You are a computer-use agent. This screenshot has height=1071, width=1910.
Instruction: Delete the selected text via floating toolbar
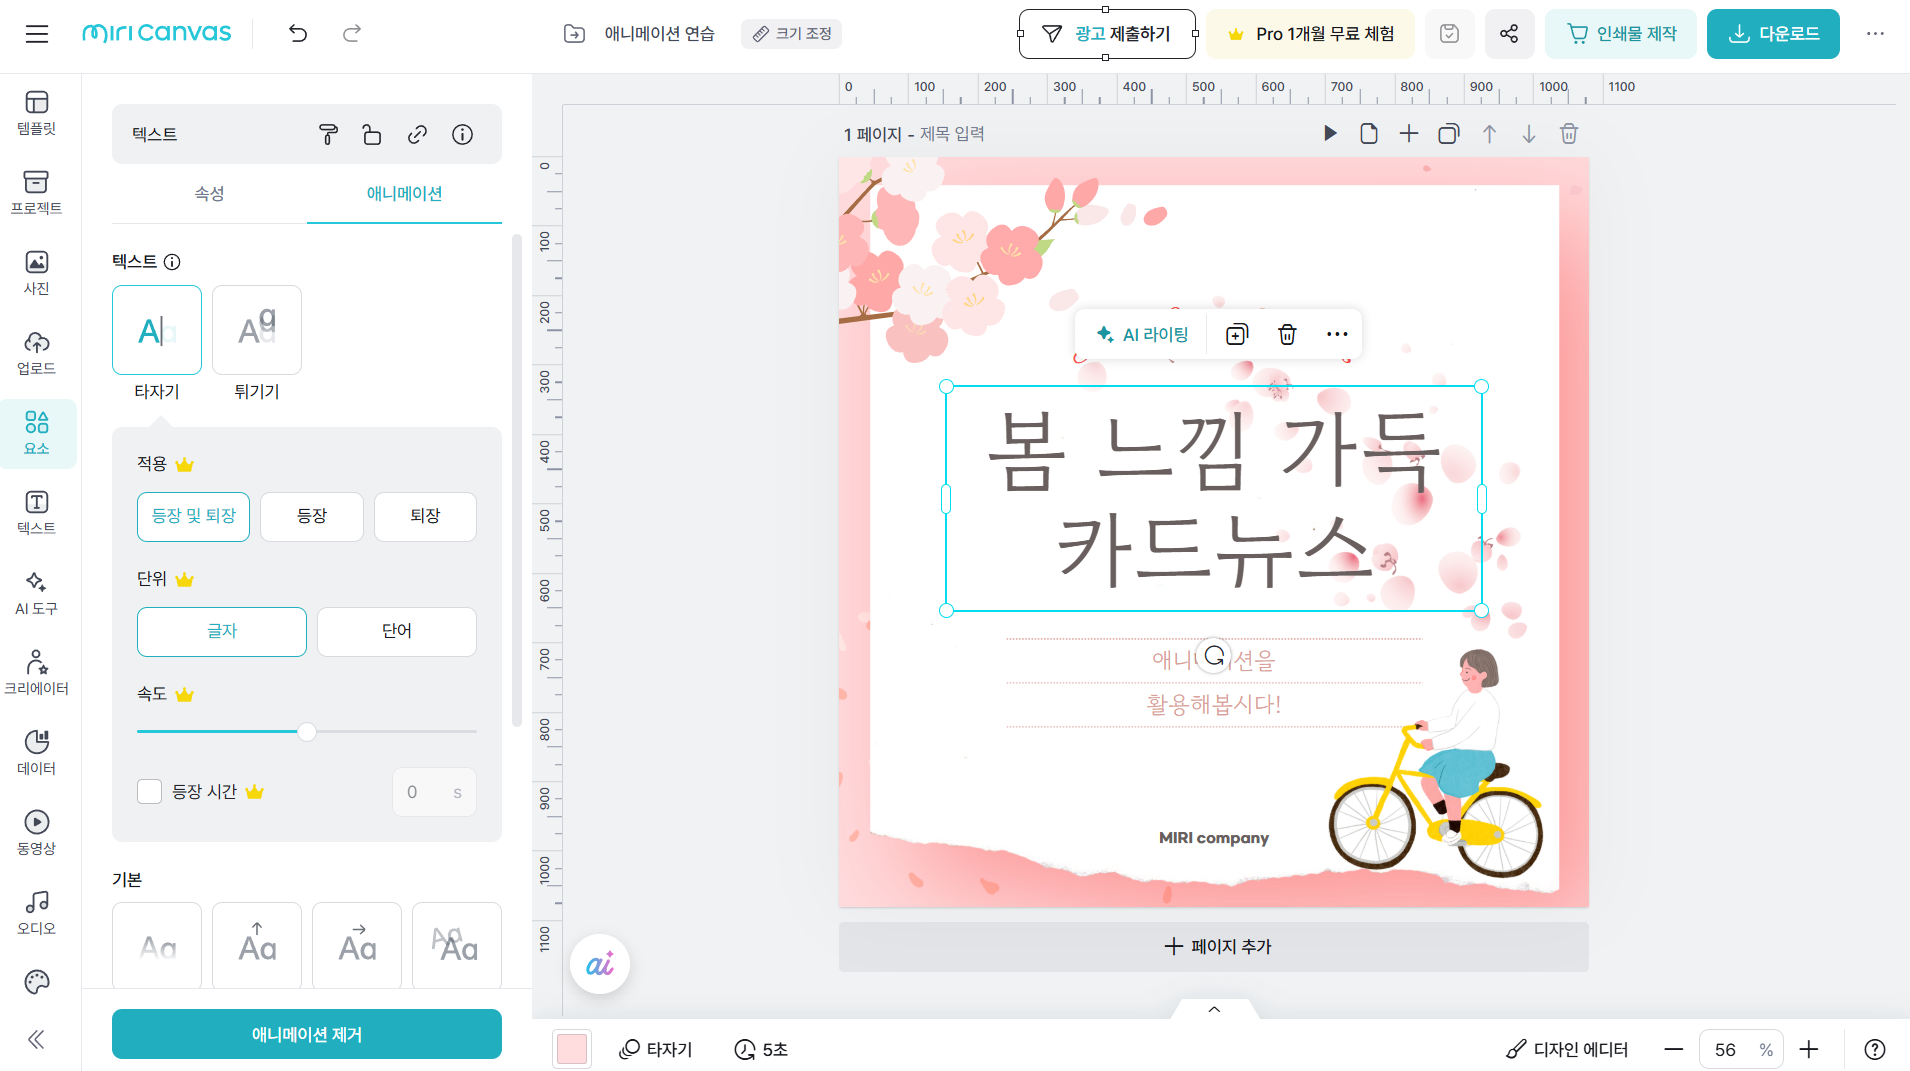[x=1288, y=335]
